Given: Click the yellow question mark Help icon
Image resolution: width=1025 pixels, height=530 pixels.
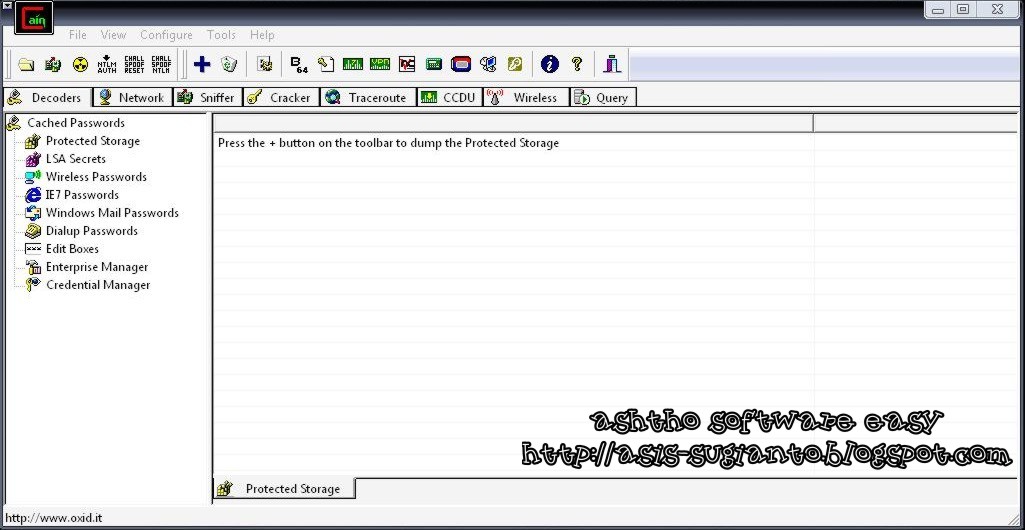Looking at the screenshot, I should pyautogui.click(x=577, y=64).
